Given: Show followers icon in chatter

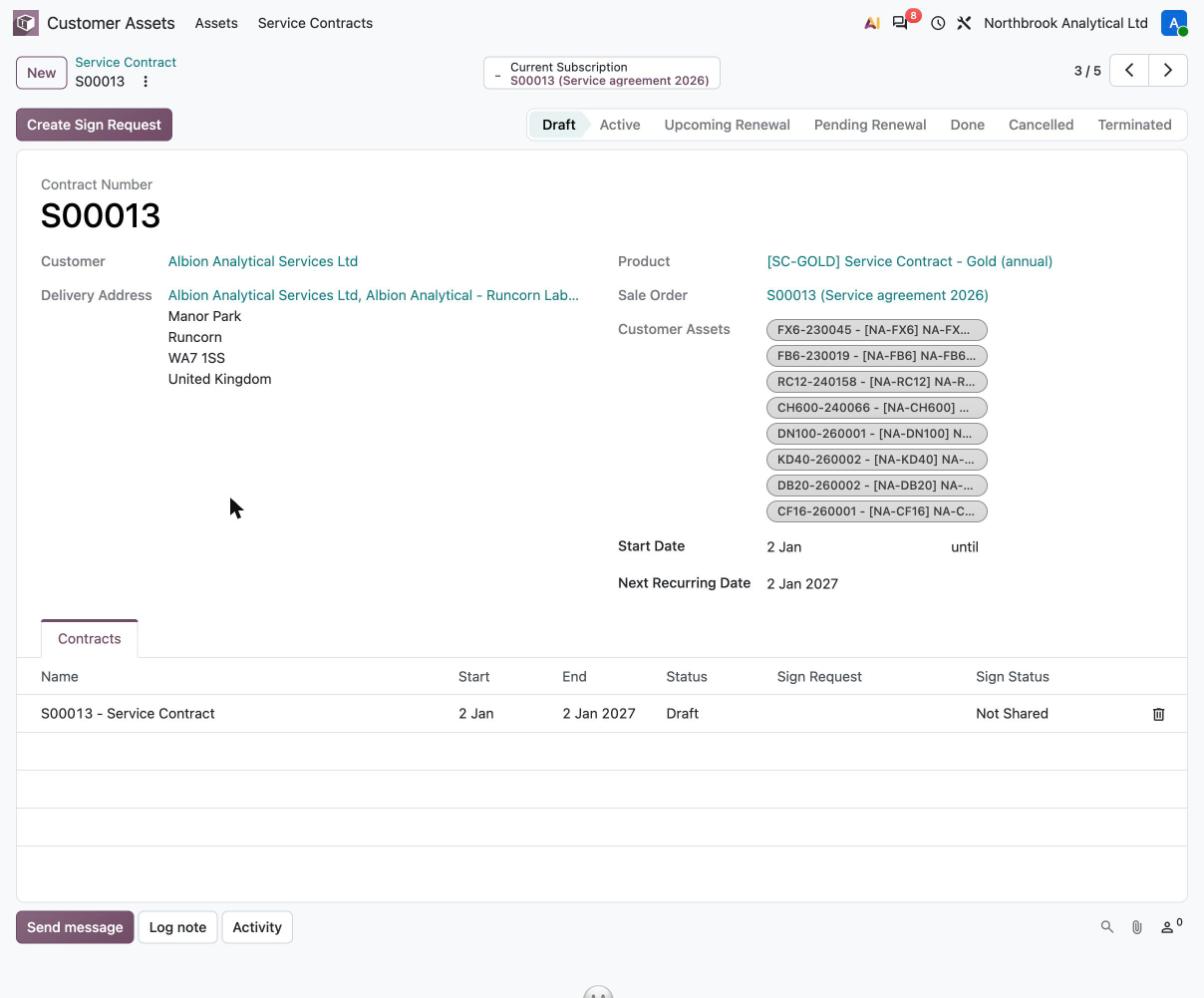Looking at the screenshot, I should coord(1171,926).
